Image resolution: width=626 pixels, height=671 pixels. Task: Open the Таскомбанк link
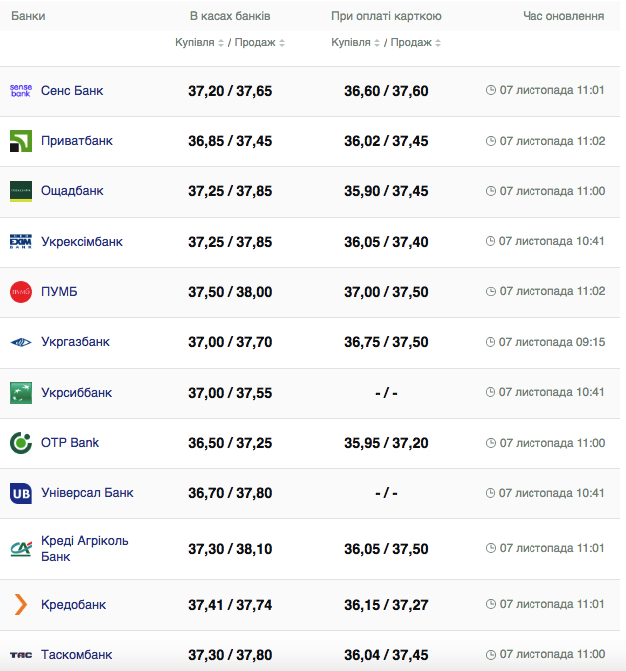pos(76,655)
